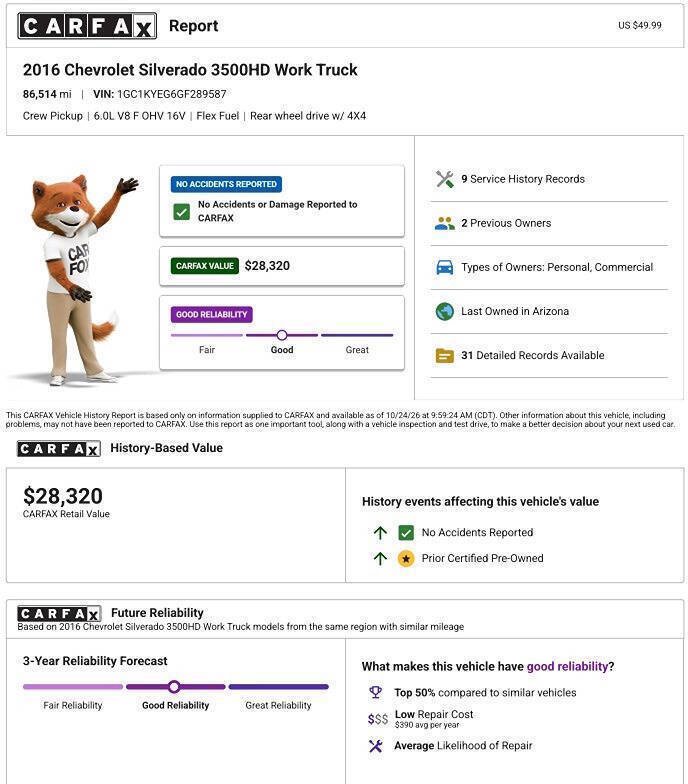Click the CARFAX VALUE green badge
Image resolution: width=688 pixels, height=784 pixels.
point(204,266)
